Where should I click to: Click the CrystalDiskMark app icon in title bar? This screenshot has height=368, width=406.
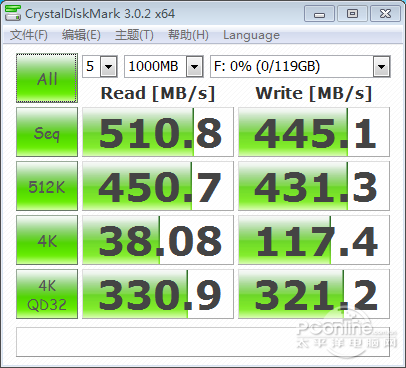pyautogui.click(x=13, y=13)
